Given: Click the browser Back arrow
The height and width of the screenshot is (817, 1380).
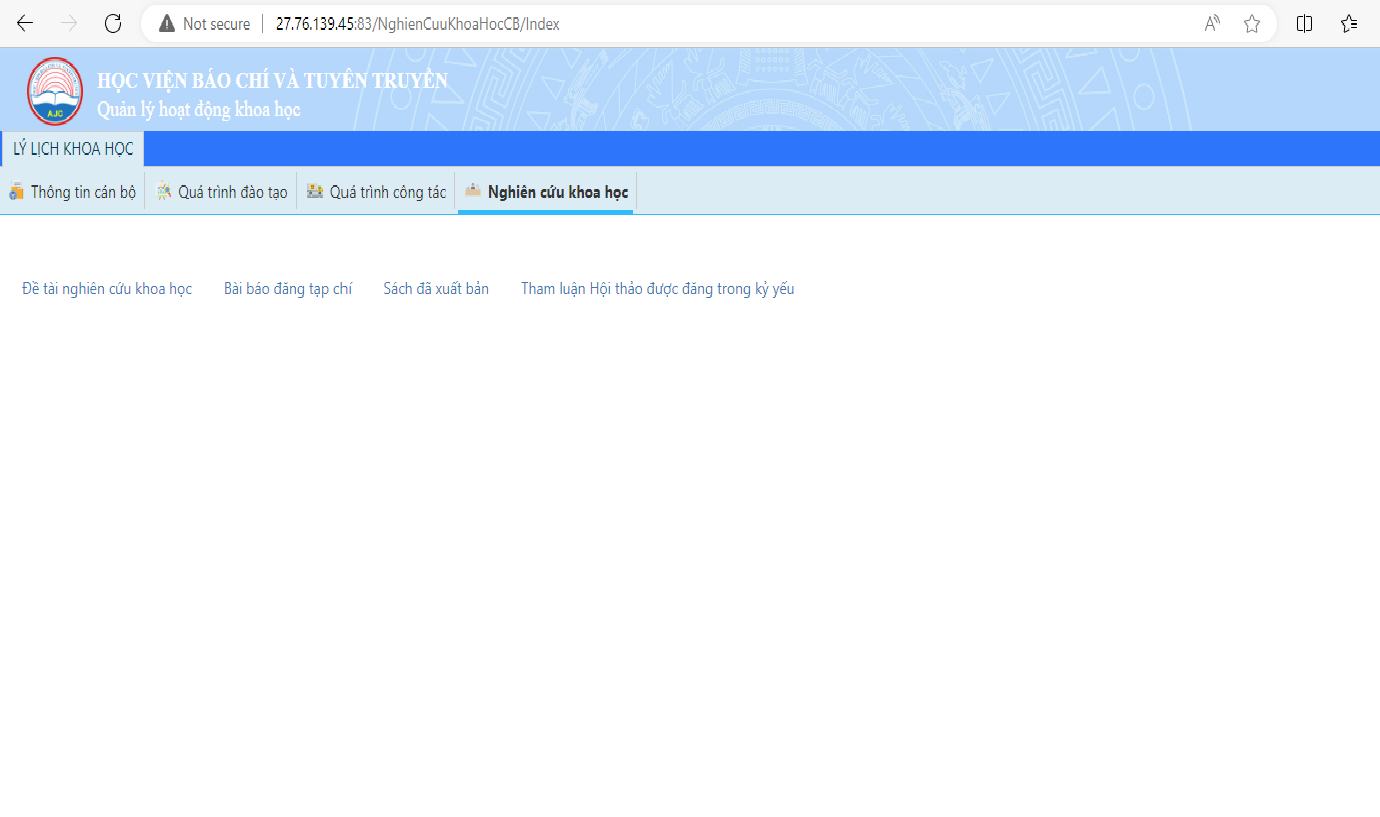Looking at the screenshot, I should pyautogui.click(x=25, y=24).
